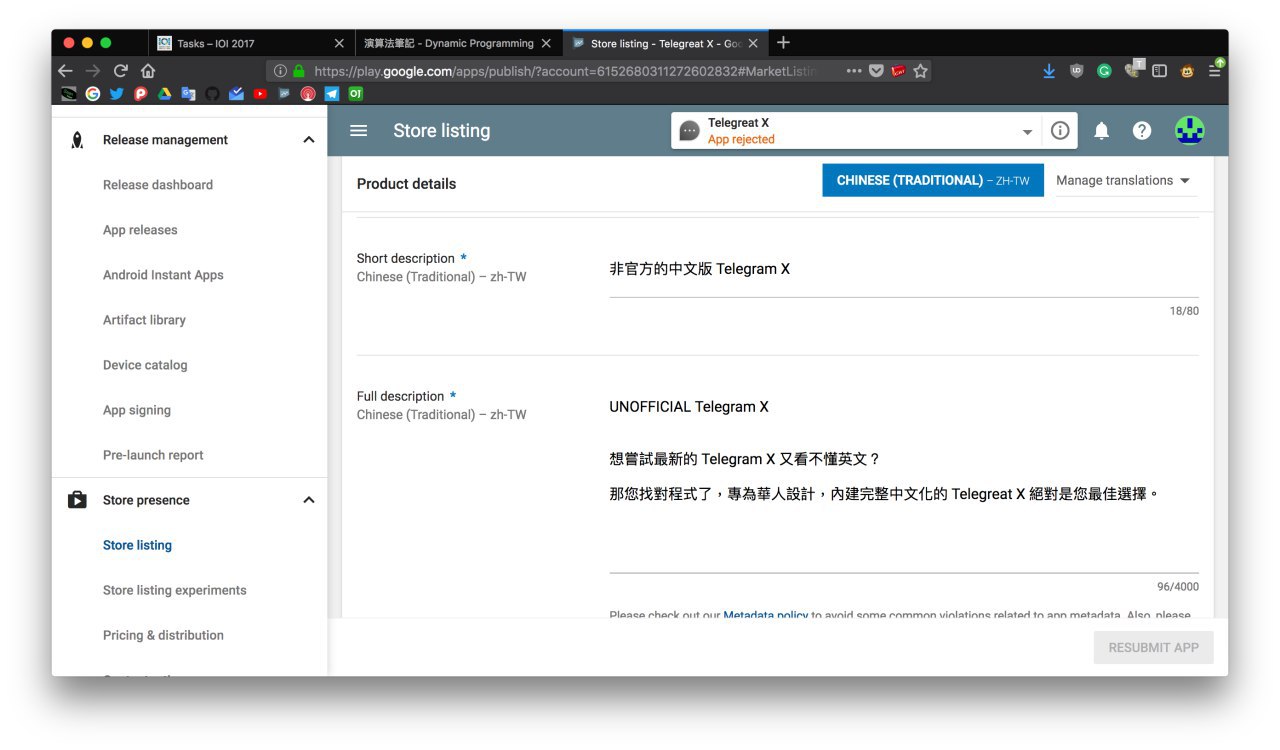Click the Telegram bookmark icon
This screenshot has width=1280, height=750.
pyautogui.click(x=332, y=94)
